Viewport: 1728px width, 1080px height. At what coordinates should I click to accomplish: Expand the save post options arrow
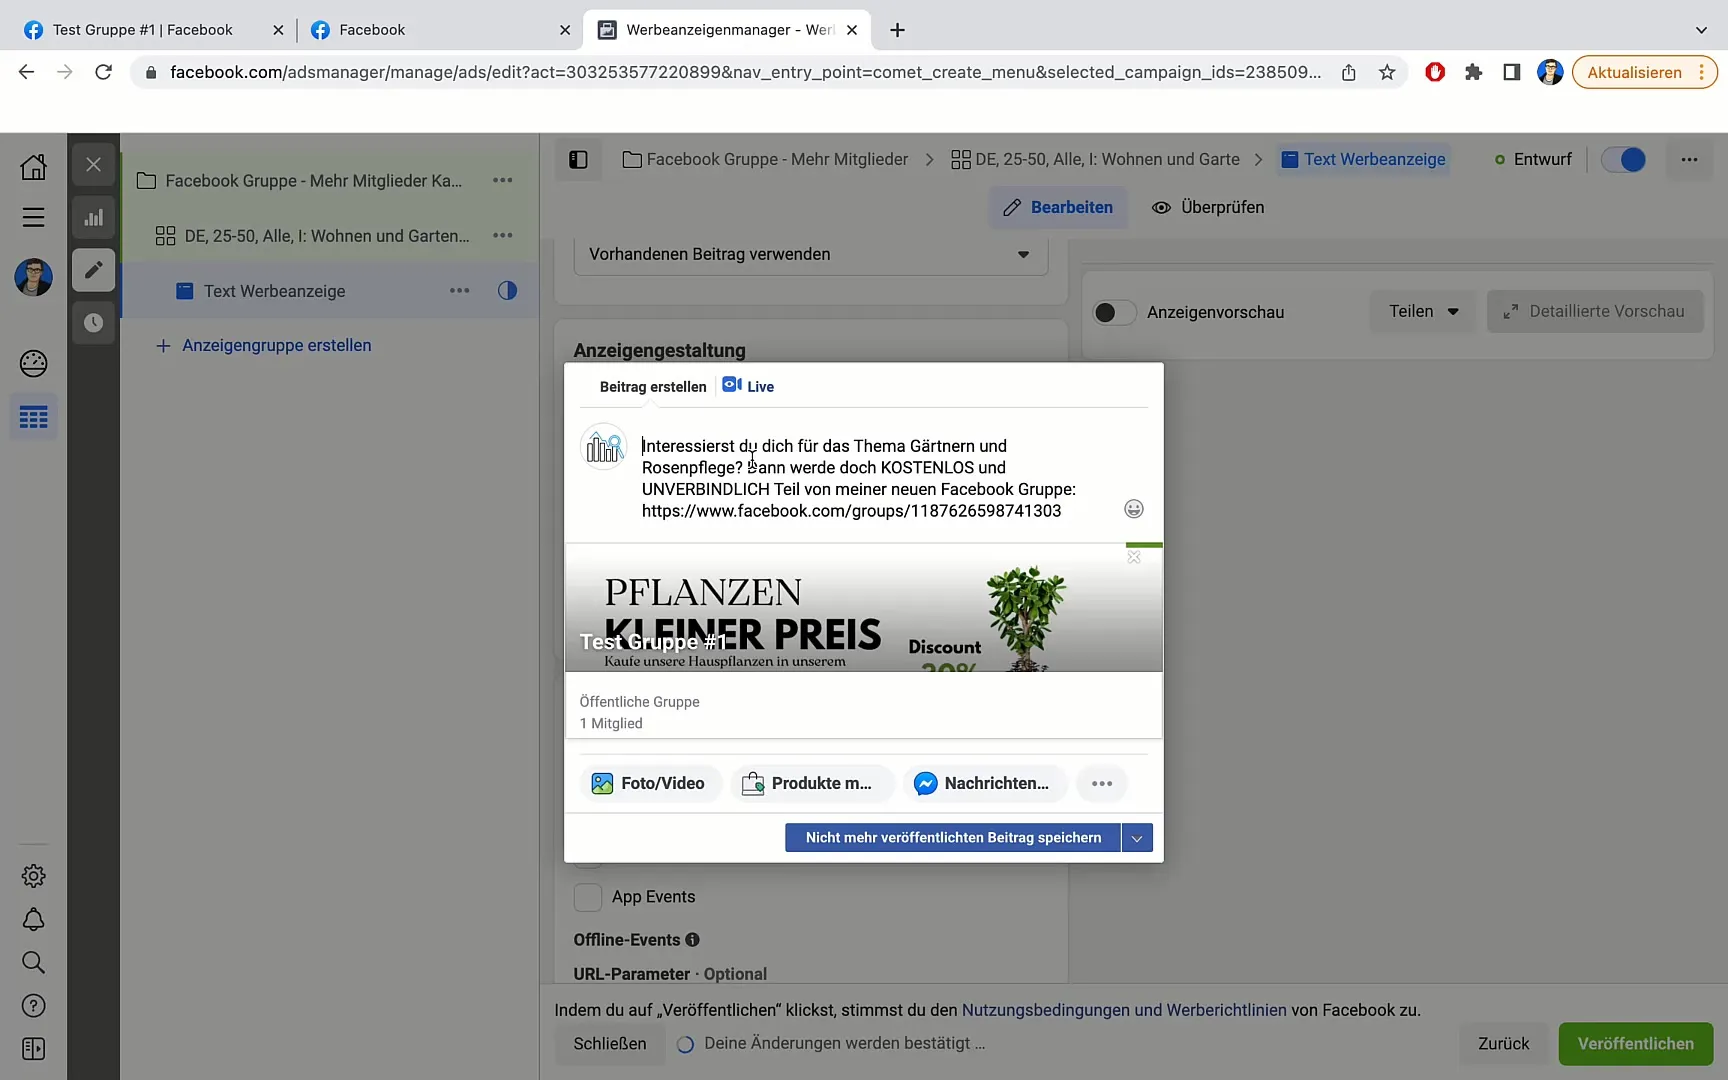tap(1137, 838)
